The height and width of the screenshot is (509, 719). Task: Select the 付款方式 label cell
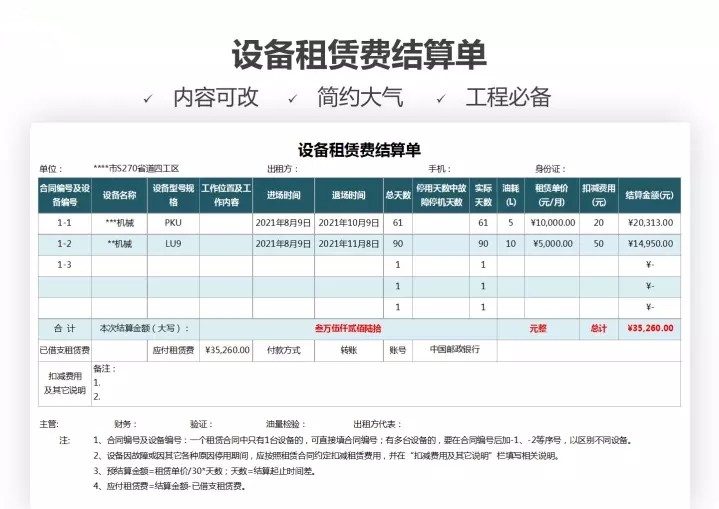point(283,350)
